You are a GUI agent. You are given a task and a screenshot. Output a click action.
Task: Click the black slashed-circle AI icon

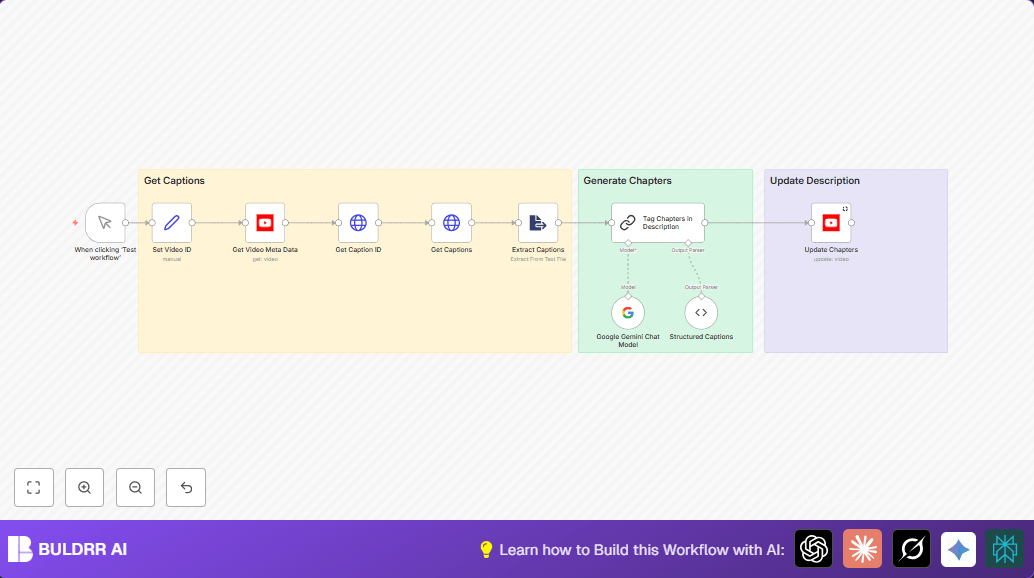pyautogui.click(x=911, y=548)
